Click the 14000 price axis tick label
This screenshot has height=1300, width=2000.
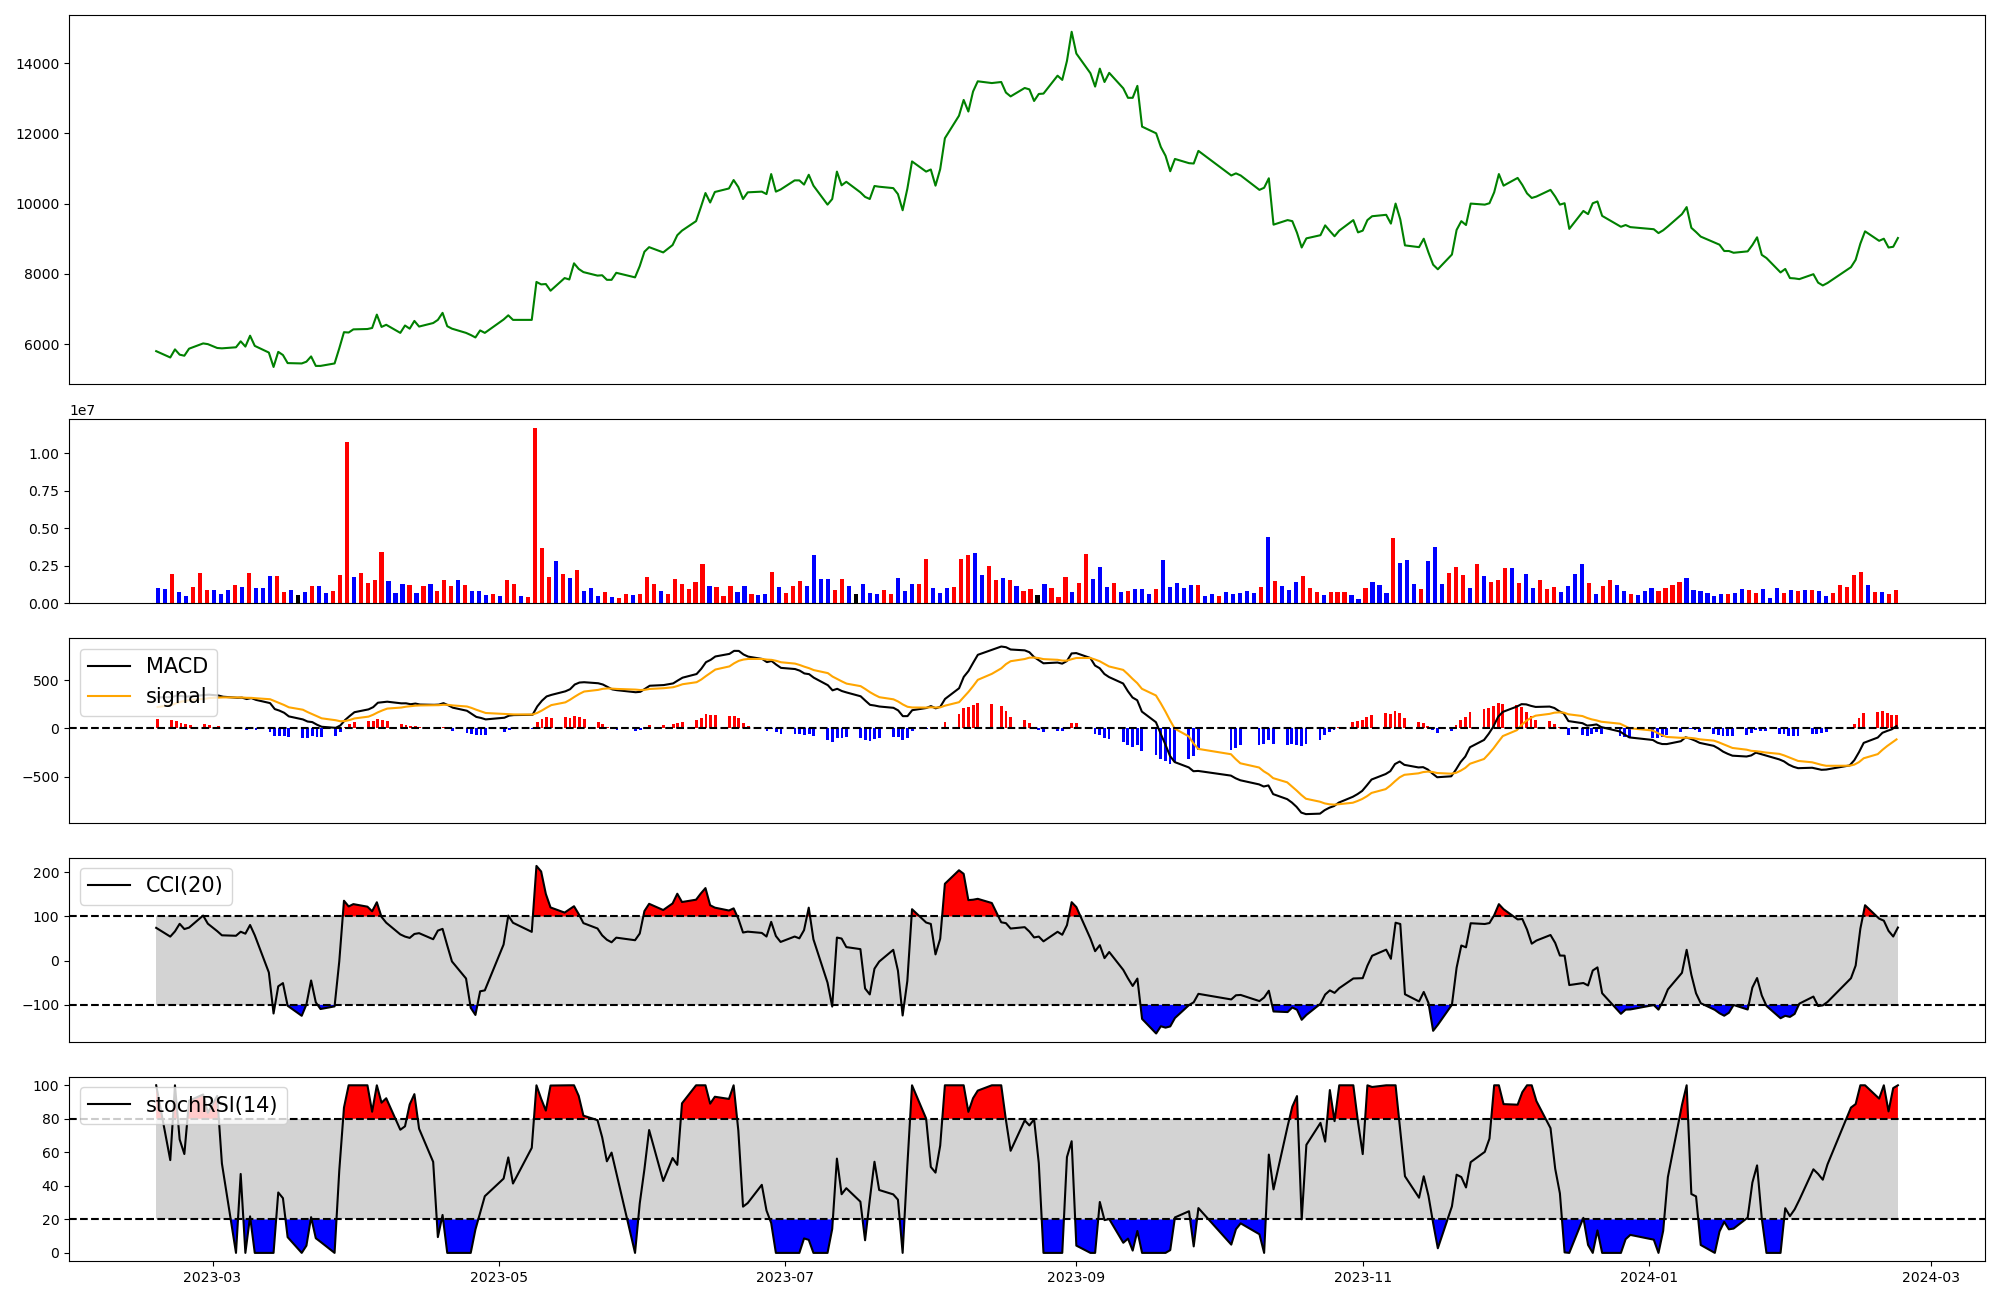(x=38, y=64)
